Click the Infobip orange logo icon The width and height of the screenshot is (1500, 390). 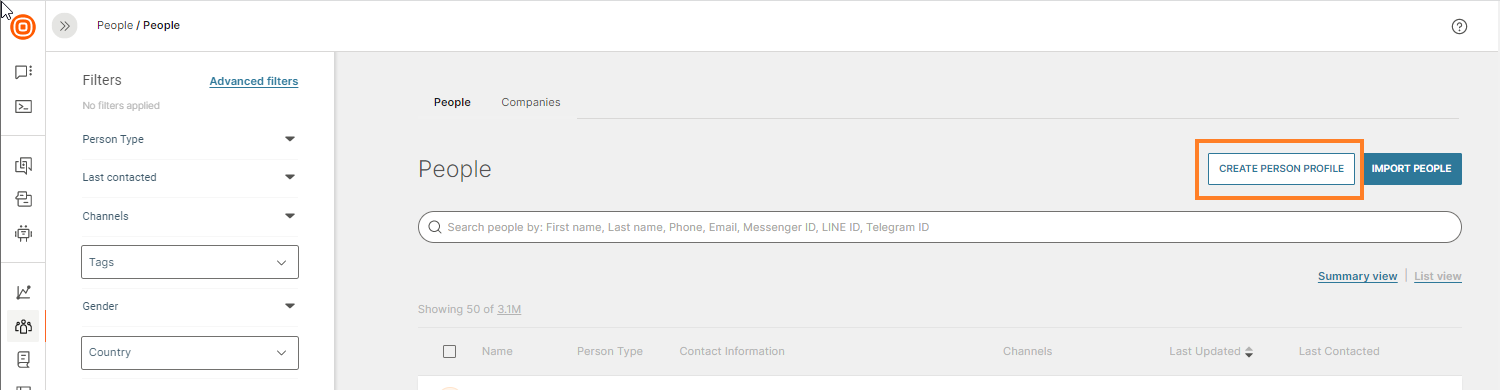pyautogui.click(x=23, y=27)
